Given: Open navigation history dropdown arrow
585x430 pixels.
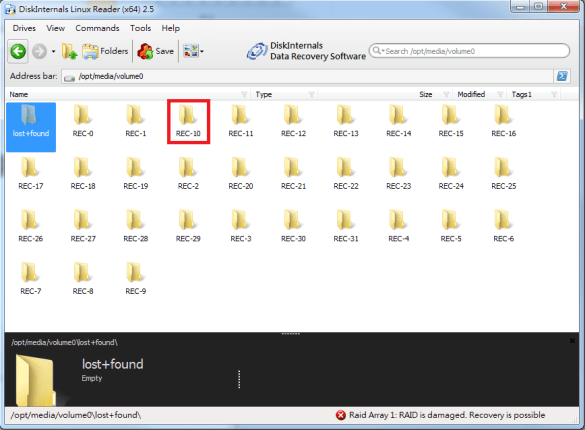Looking at the screenshot, I should [x=53, y=51].
